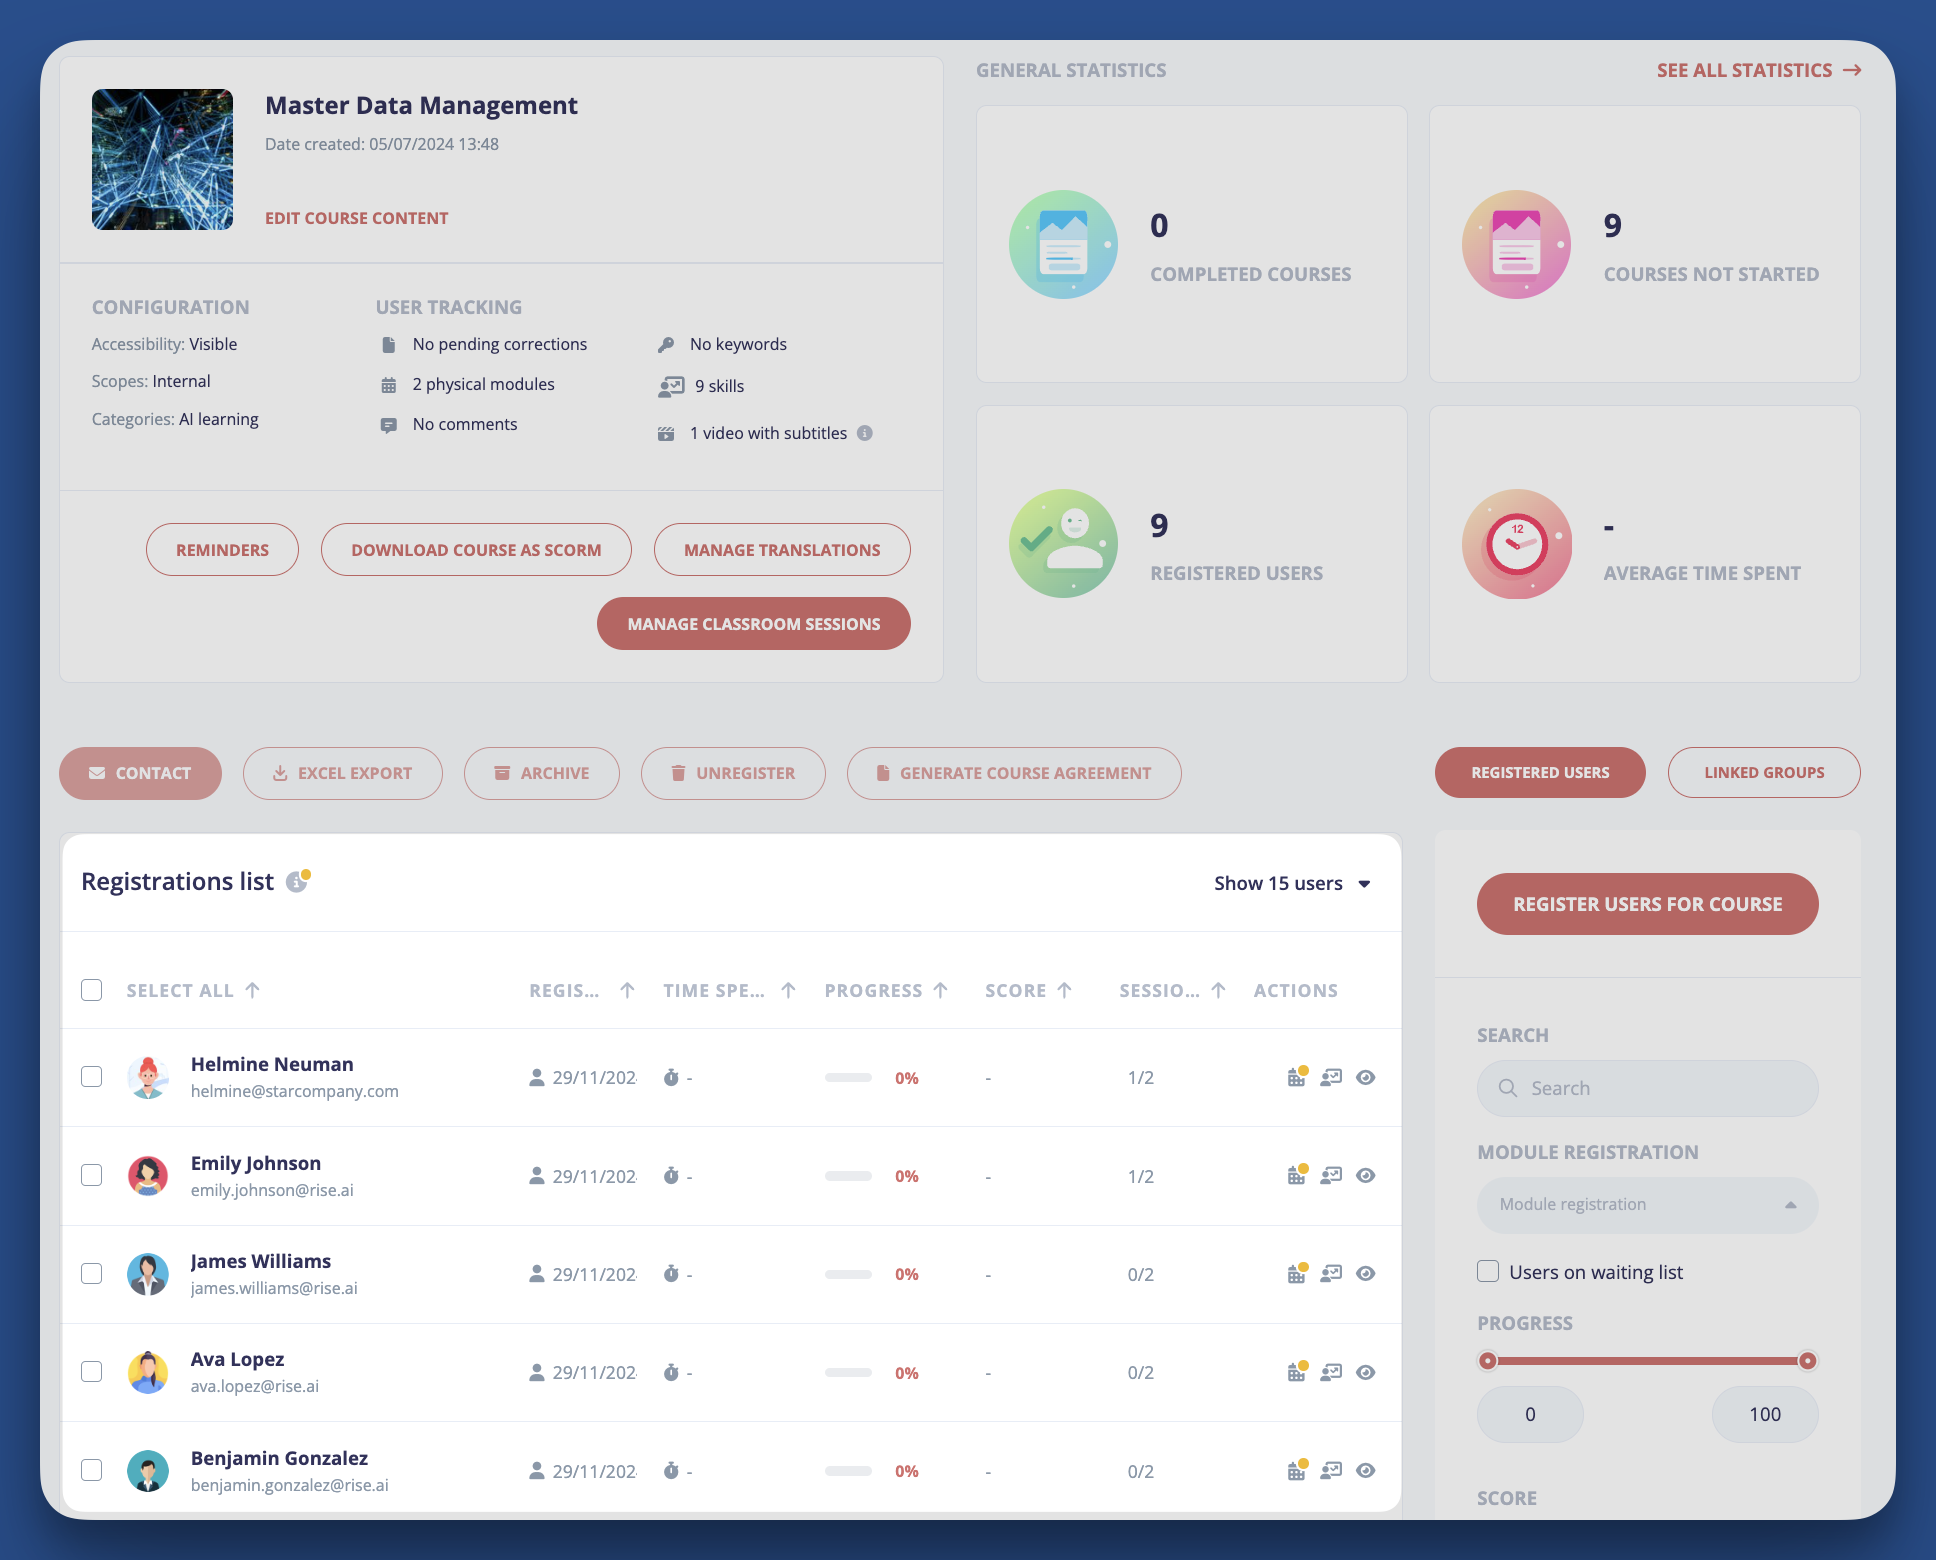This screenshot has height=1560, width=1936.
Task: Switch to Linked Groups tab
Action: pos(1763,773)
